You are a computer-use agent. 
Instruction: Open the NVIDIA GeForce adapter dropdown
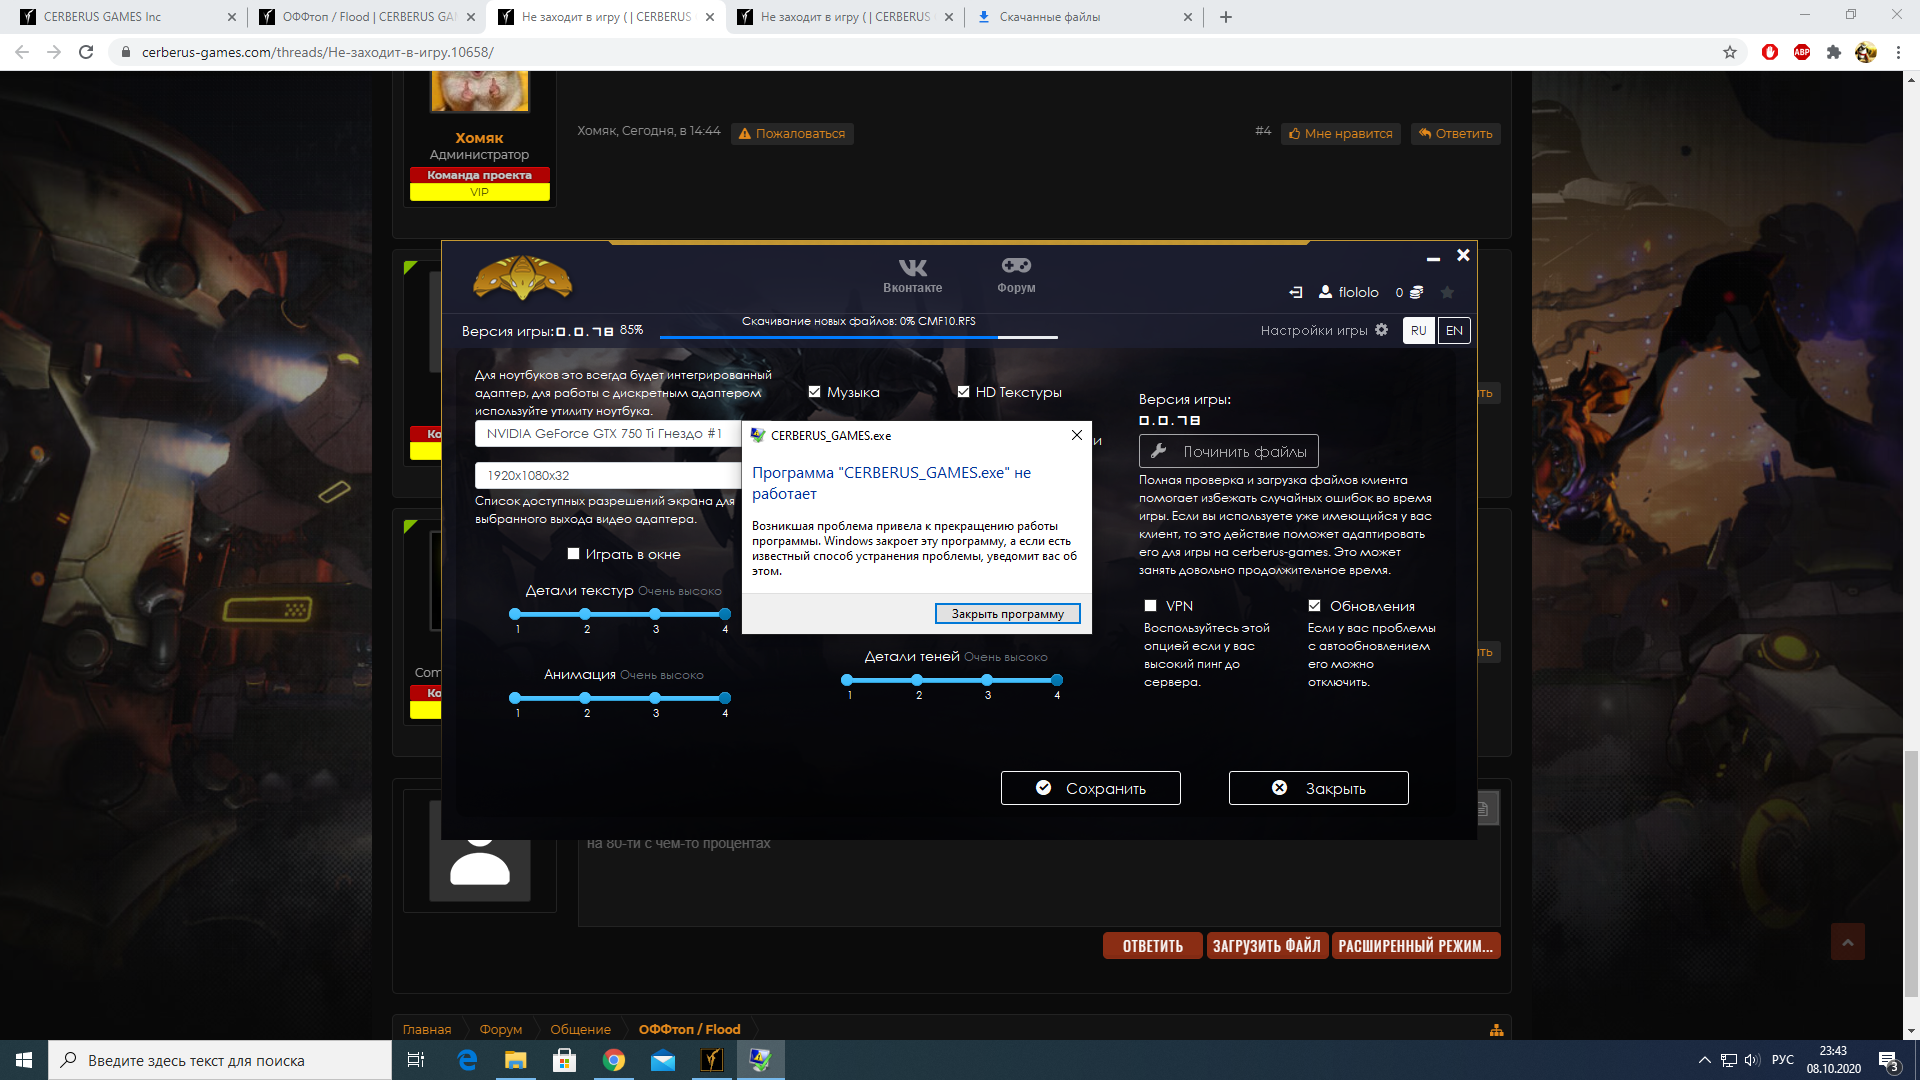point(606,433)
